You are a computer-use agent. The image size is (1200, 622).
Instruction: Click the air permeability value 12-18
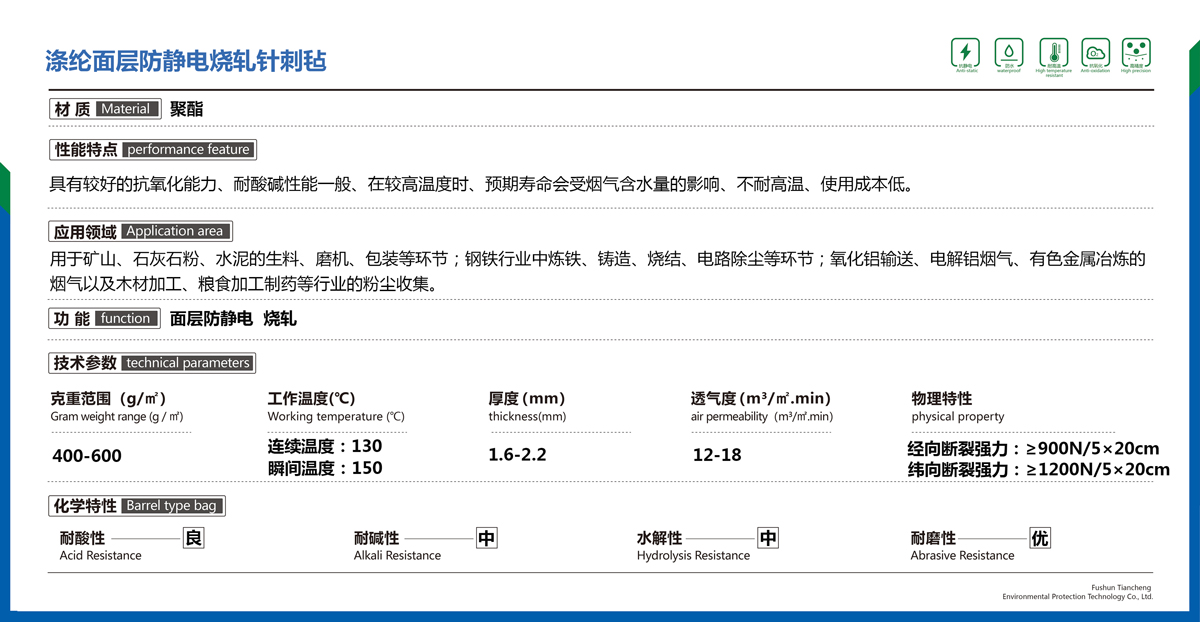tap(717, 455)
